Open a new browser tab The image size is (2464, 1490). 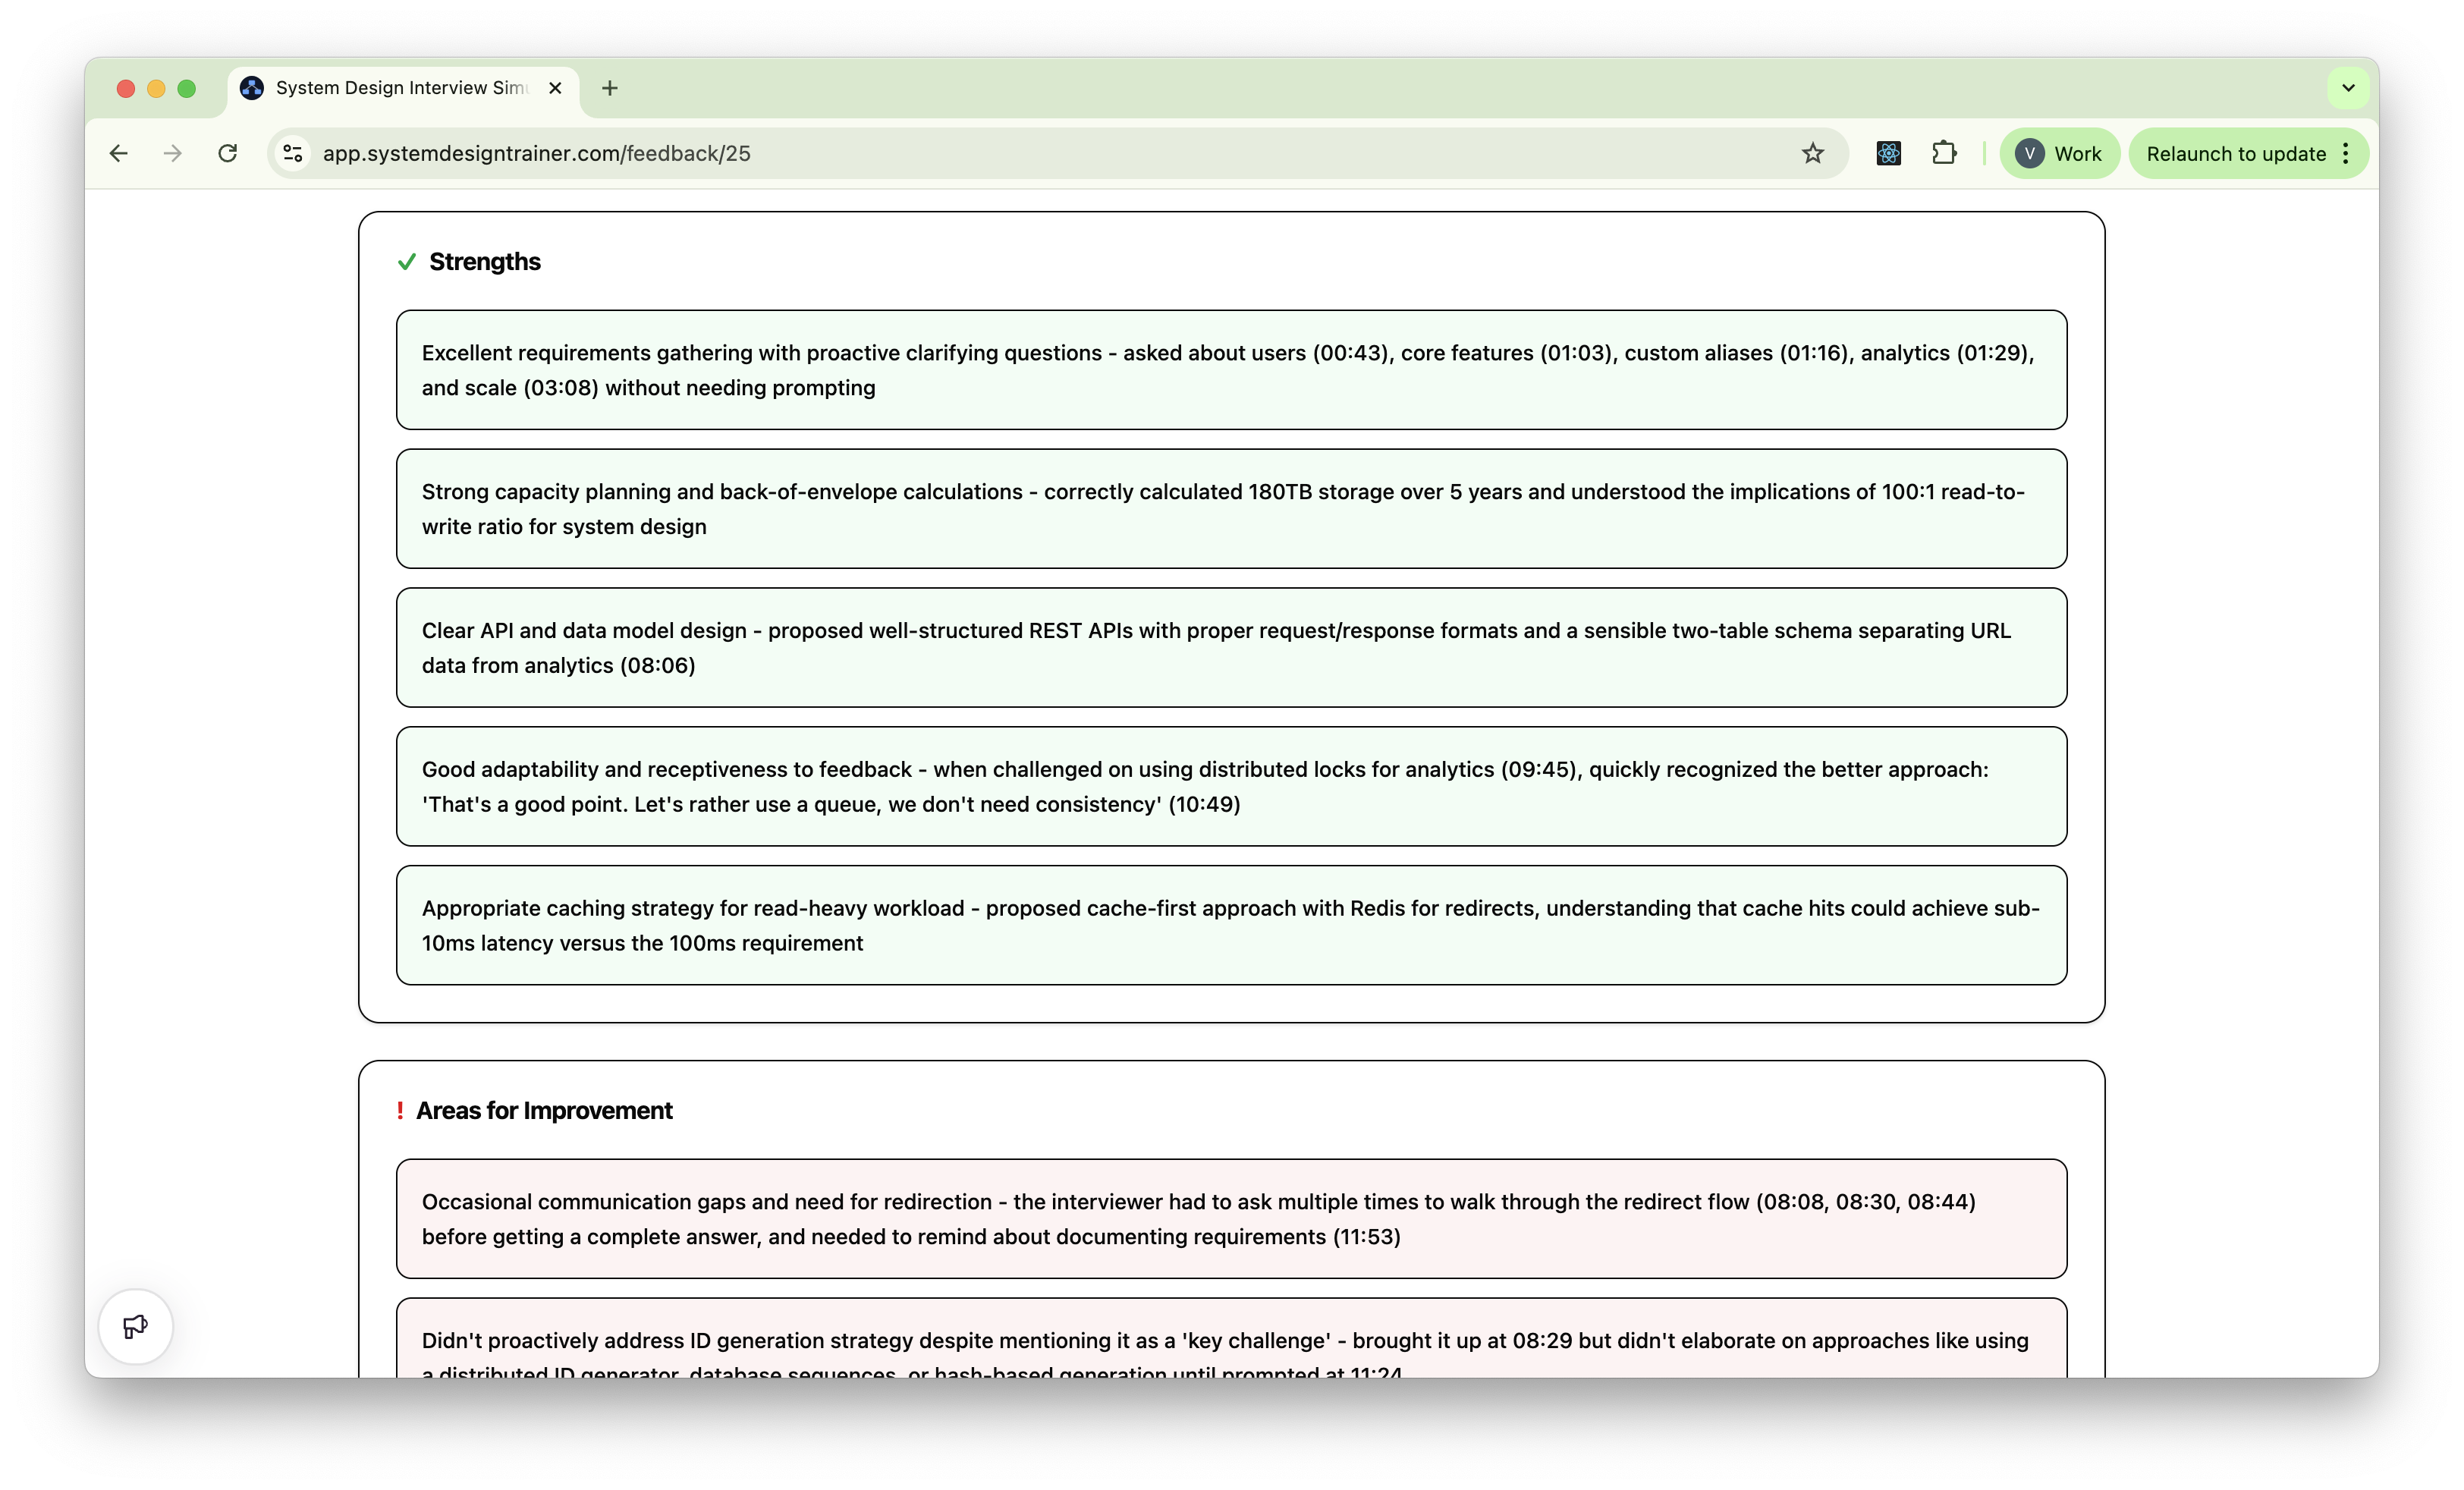coord(610,88)
